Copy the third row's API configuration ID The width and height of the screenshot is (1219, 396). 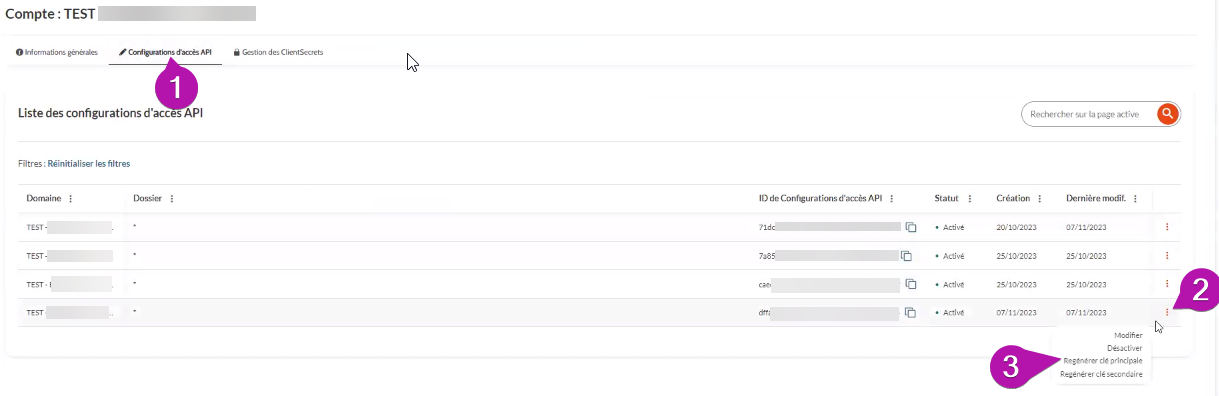[x=911, y=284]
